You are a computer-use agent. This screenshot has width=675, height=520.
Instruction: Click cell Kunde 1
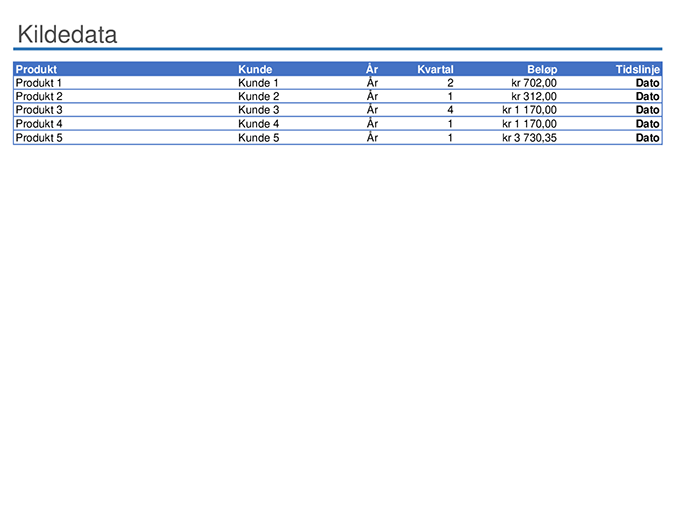258,83
